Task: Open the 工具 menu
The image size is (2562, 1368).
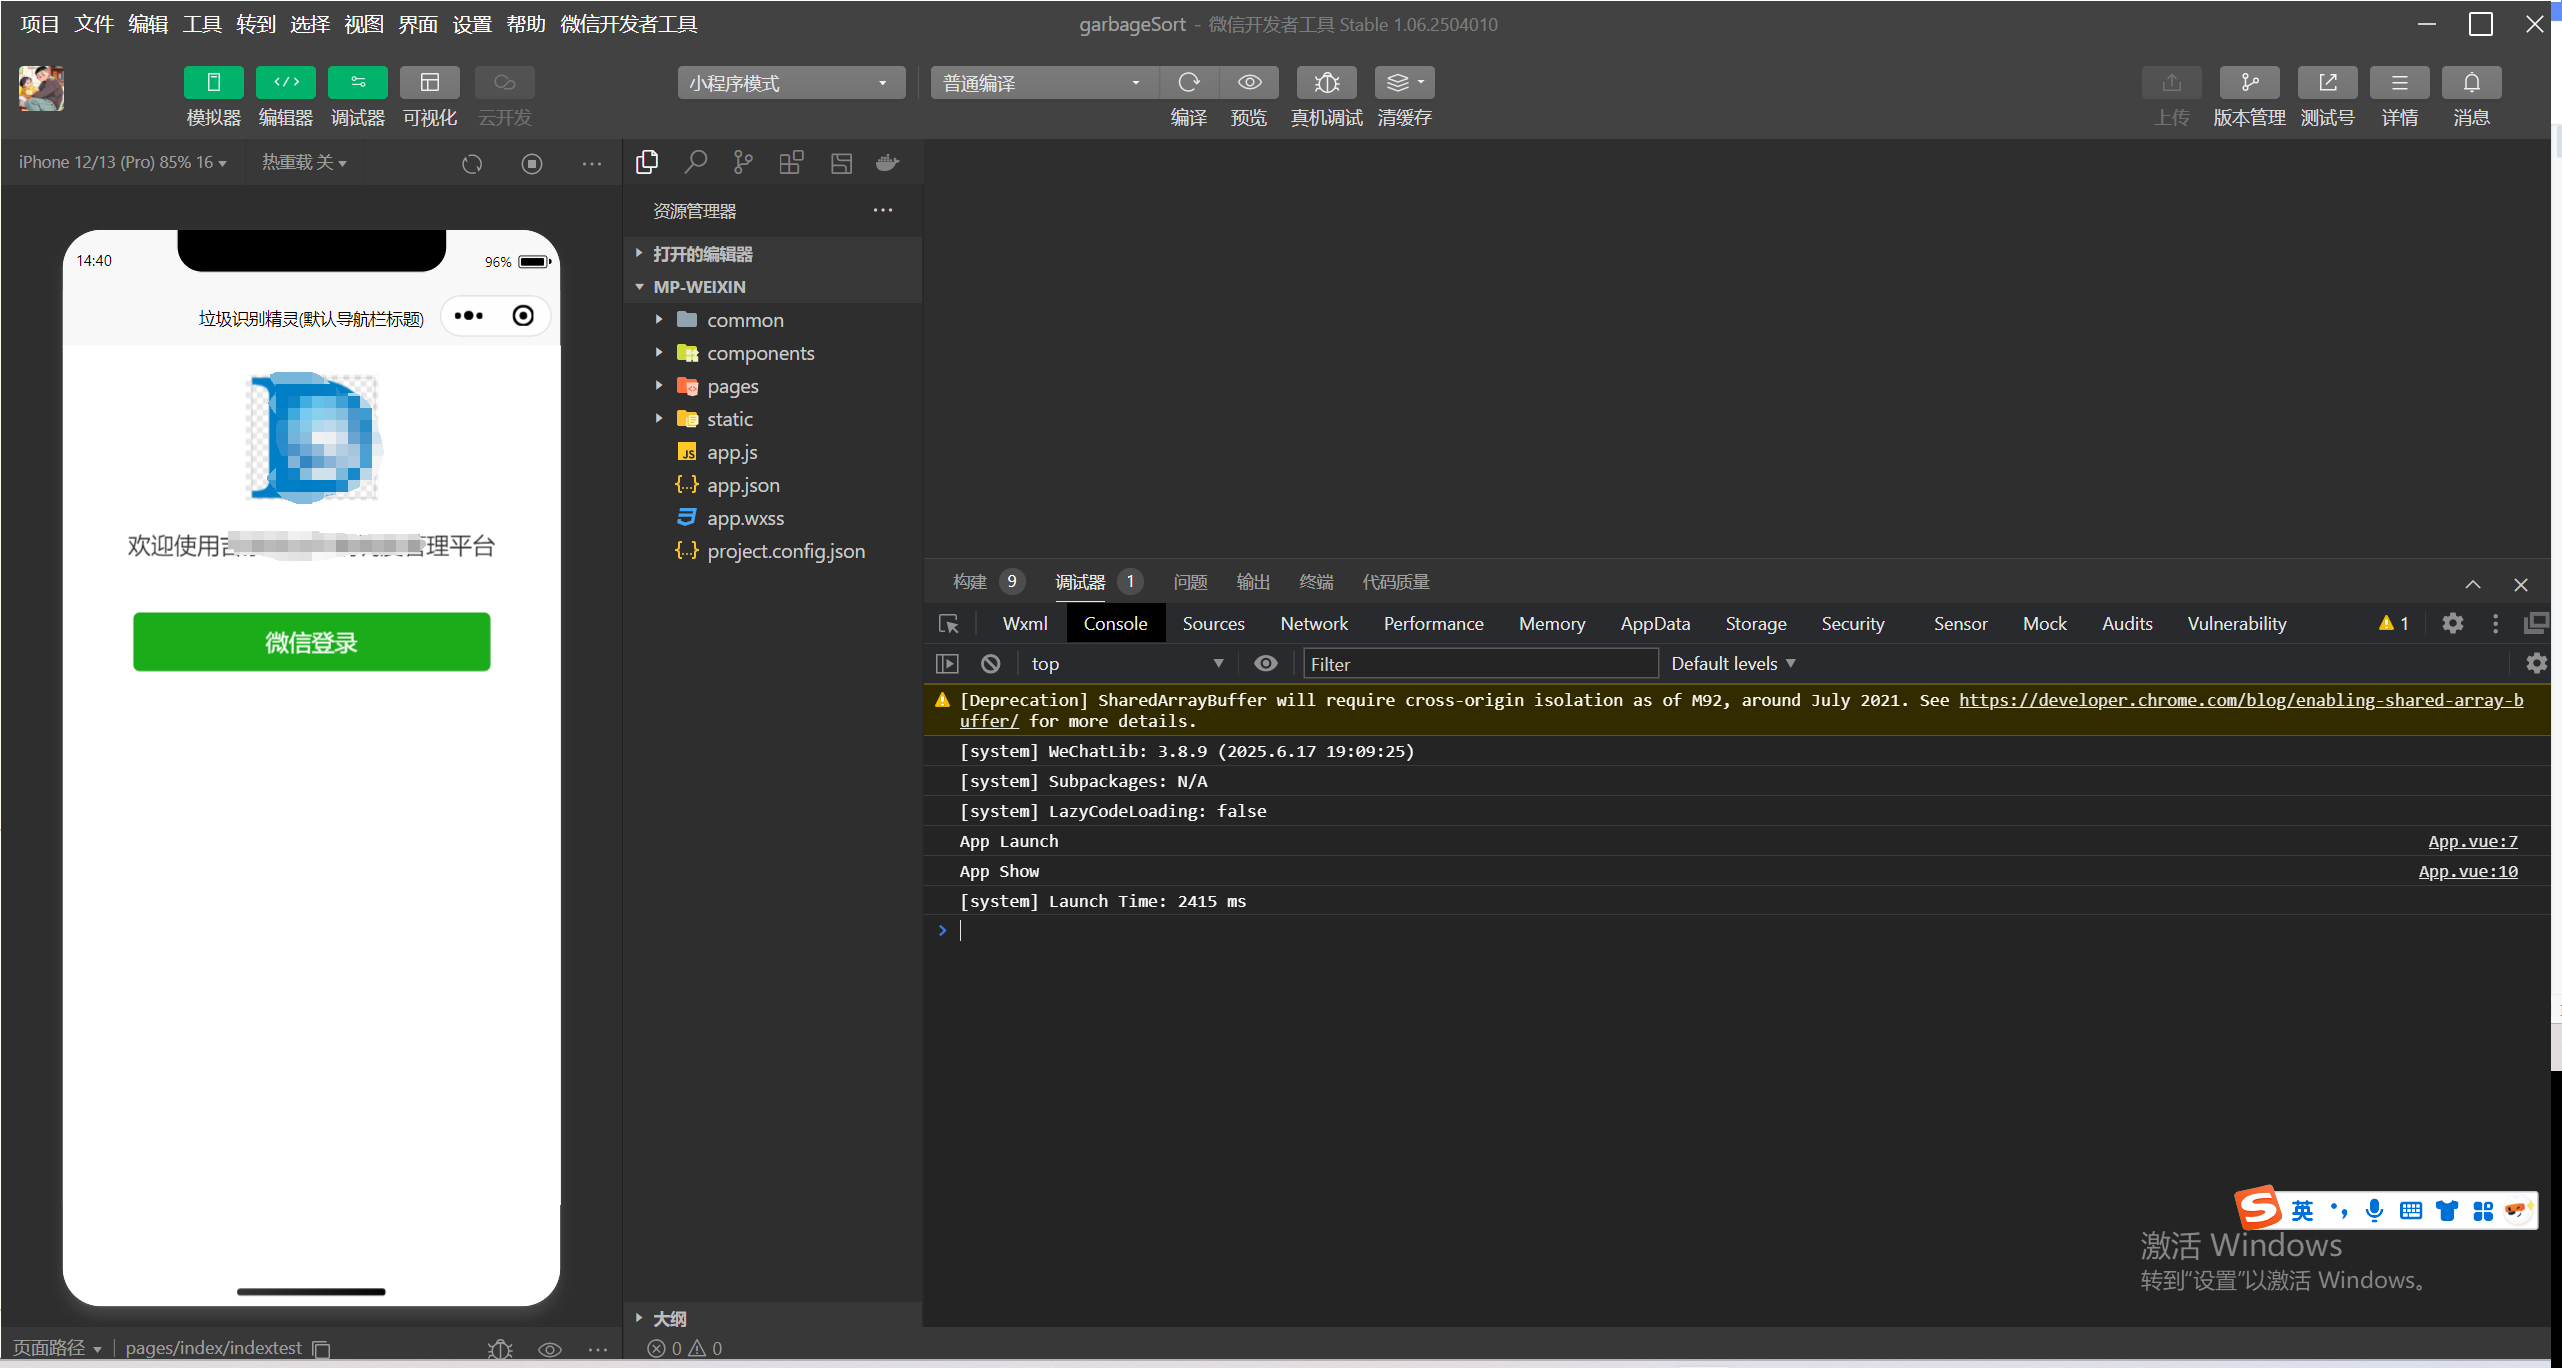Action: 202,24
